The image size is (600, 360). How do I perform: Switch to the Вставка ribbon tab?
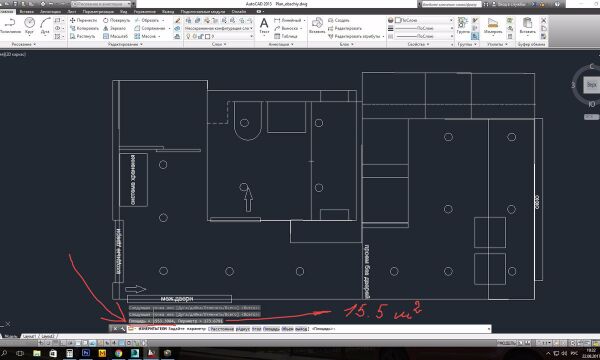[26, 12]
